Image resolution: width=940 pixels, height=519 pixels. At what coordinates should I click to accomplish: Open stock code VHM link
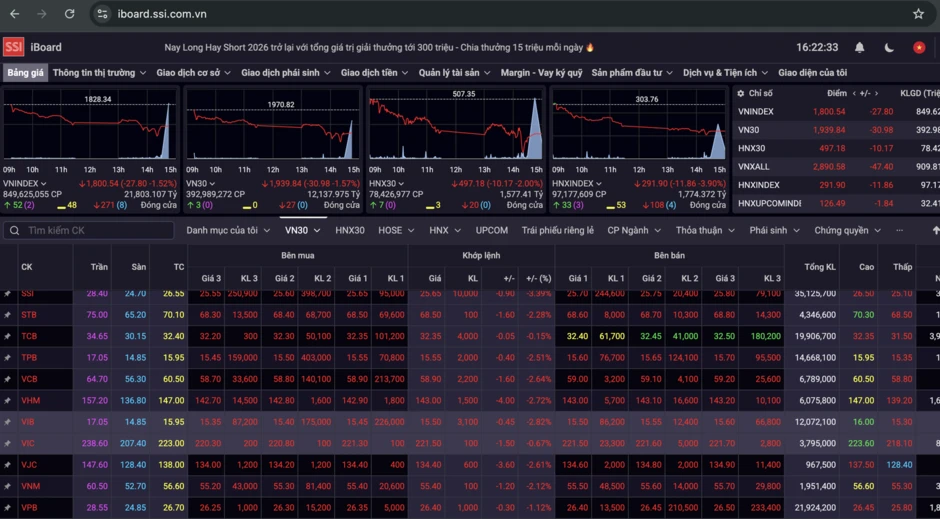[29, 400]
